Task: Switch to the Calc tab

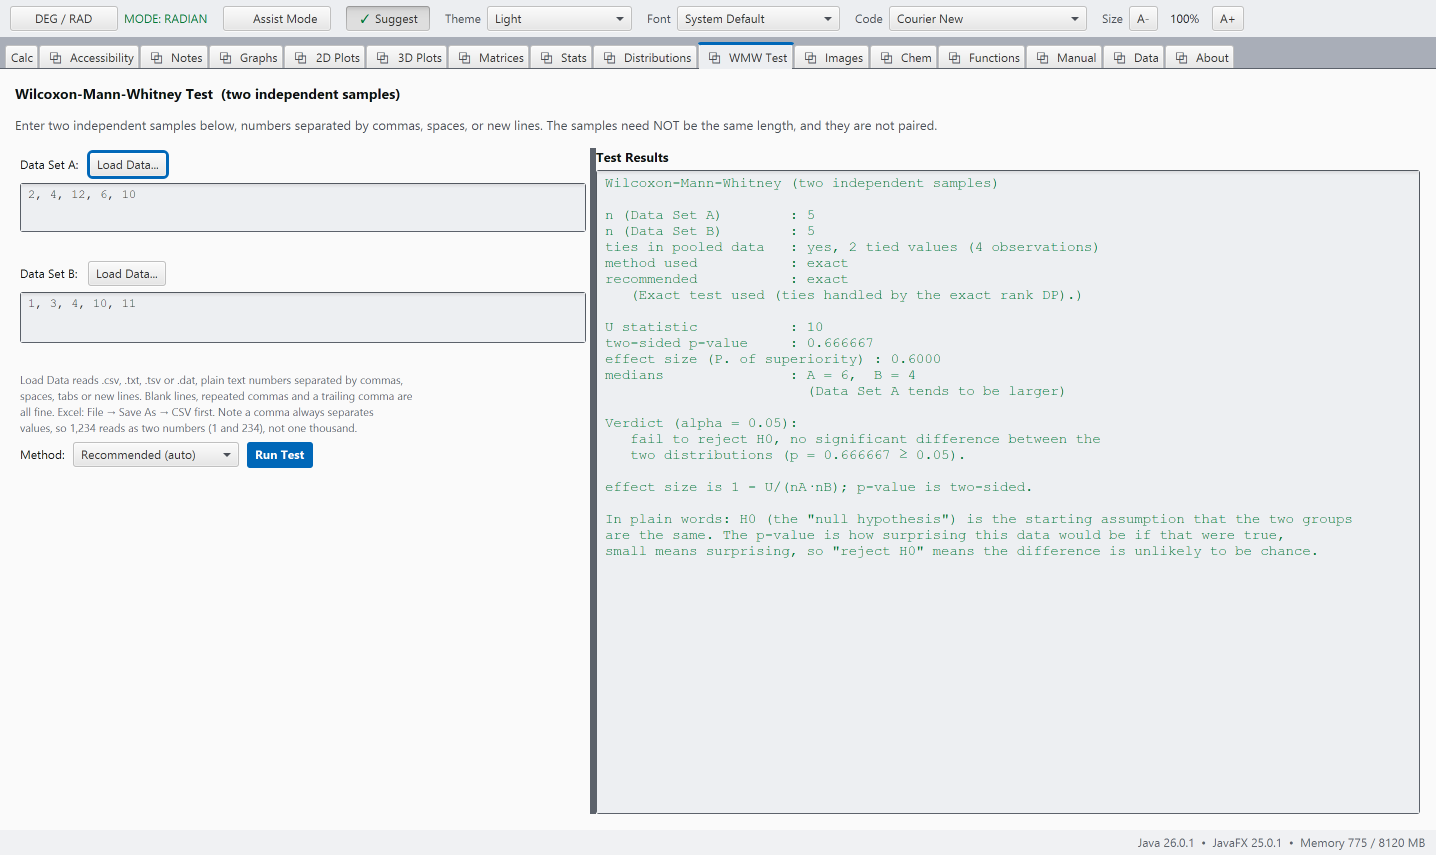Action: pyautogui.click(x=22, y=58)
